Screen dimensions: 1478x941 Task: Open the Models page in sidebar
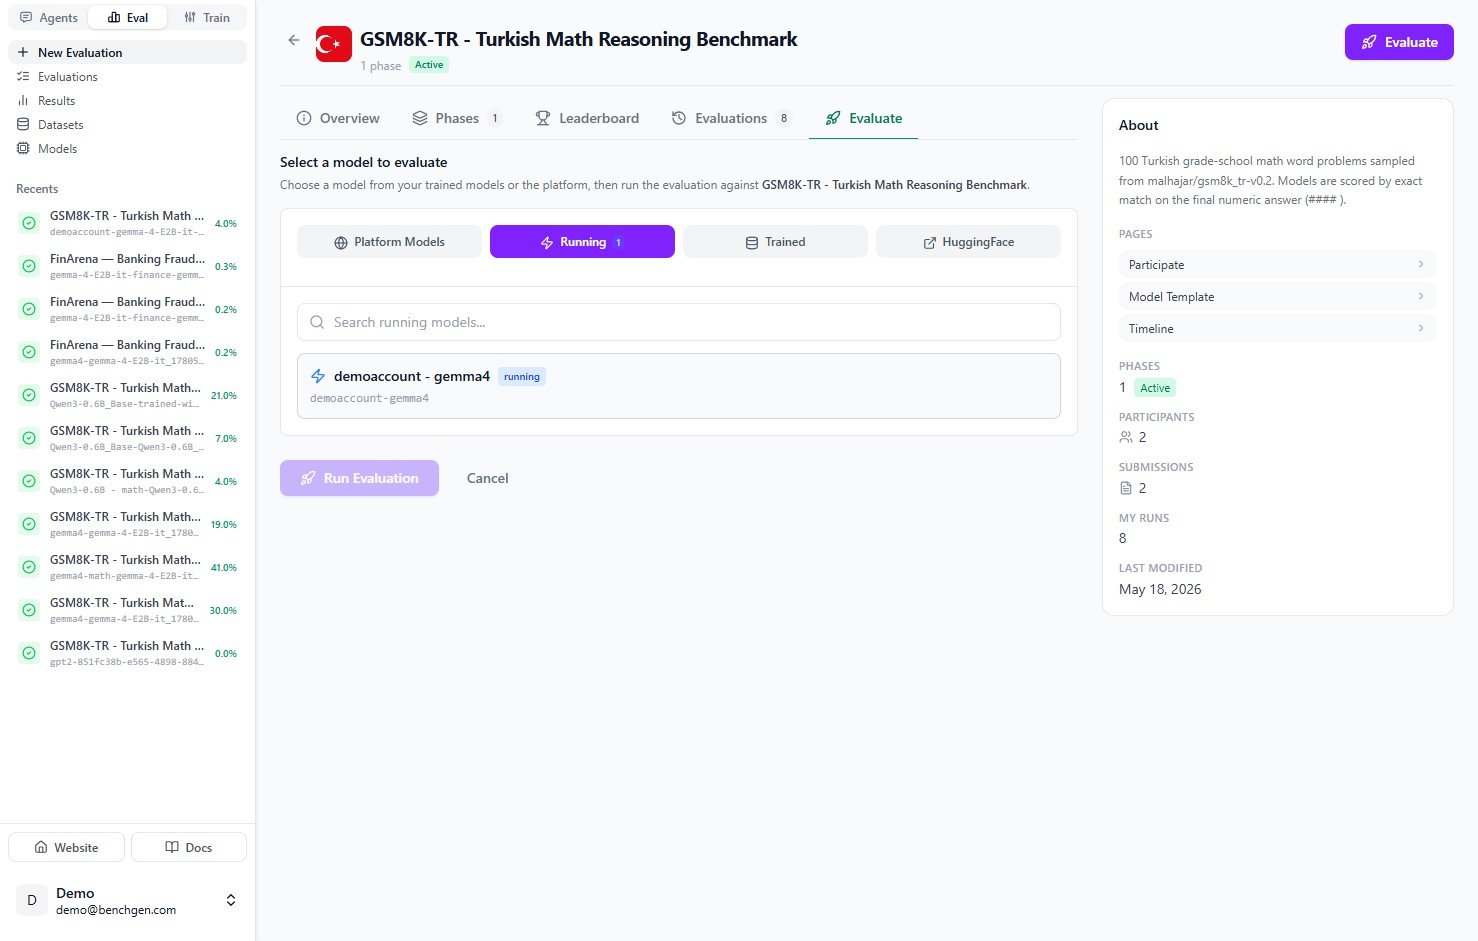coord(127,148)
